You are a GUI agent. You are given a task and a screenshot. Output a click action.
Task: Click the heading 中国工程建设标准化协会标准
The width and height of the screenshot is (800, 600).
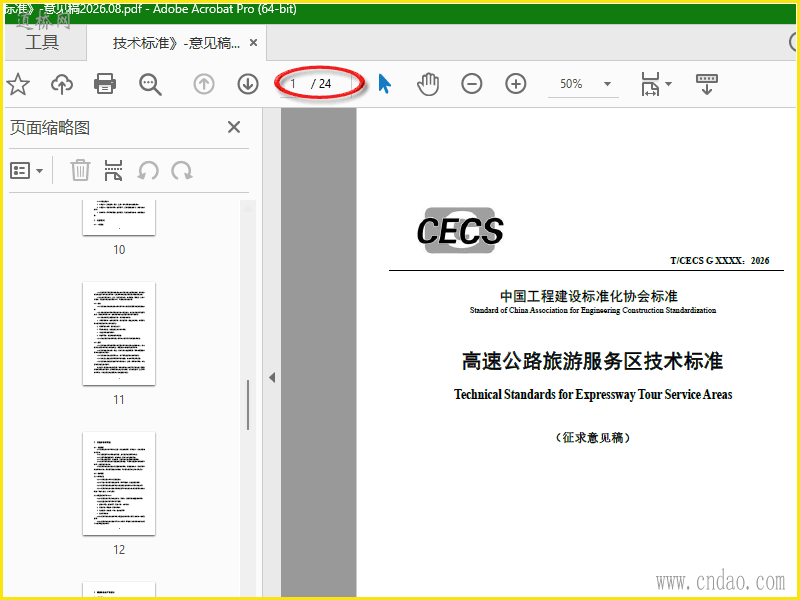(589, 296)
